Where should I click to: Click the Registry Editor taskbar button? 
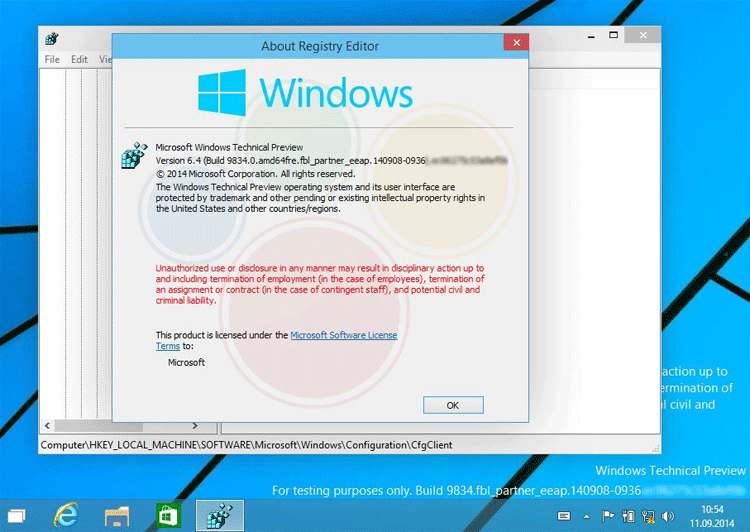(219, 515)
